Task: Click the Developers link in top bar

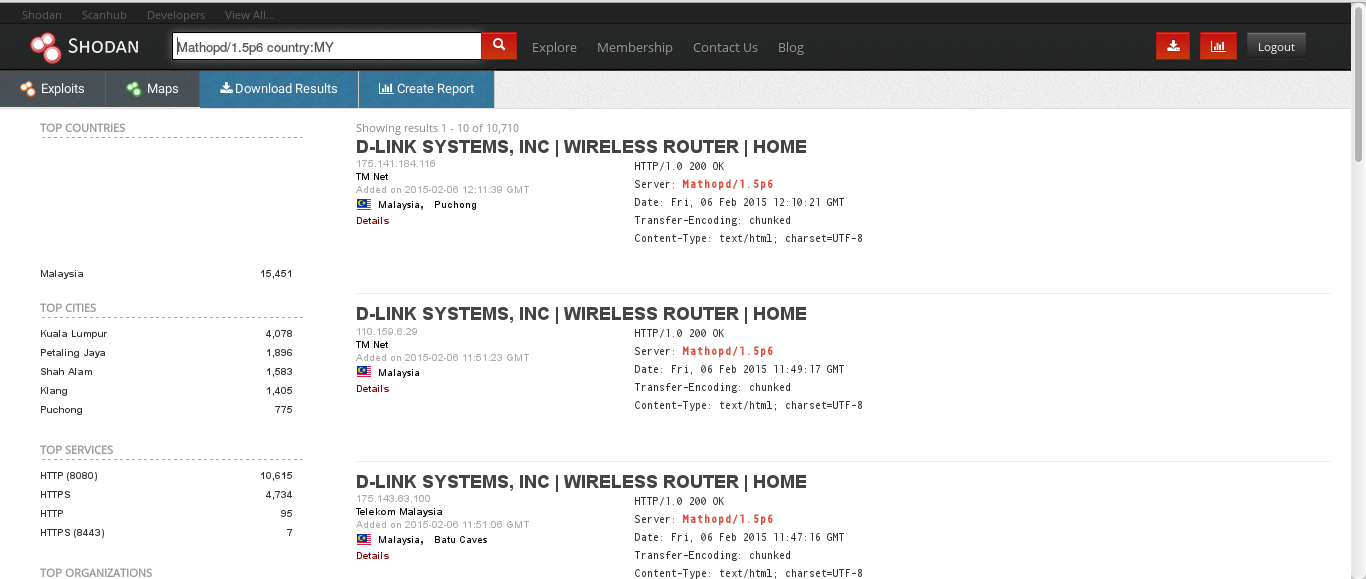Action: 176,15
